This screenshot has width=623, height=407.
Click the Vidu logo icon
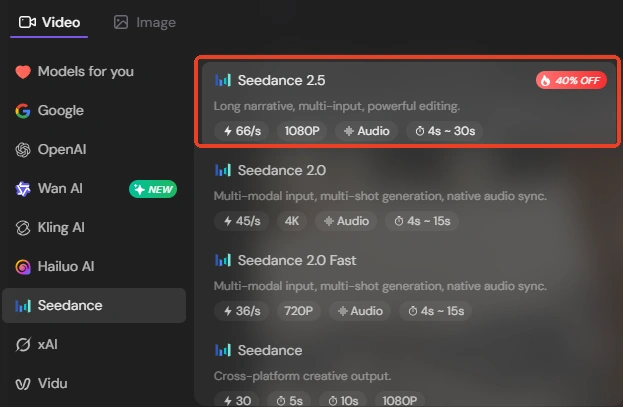23,384
